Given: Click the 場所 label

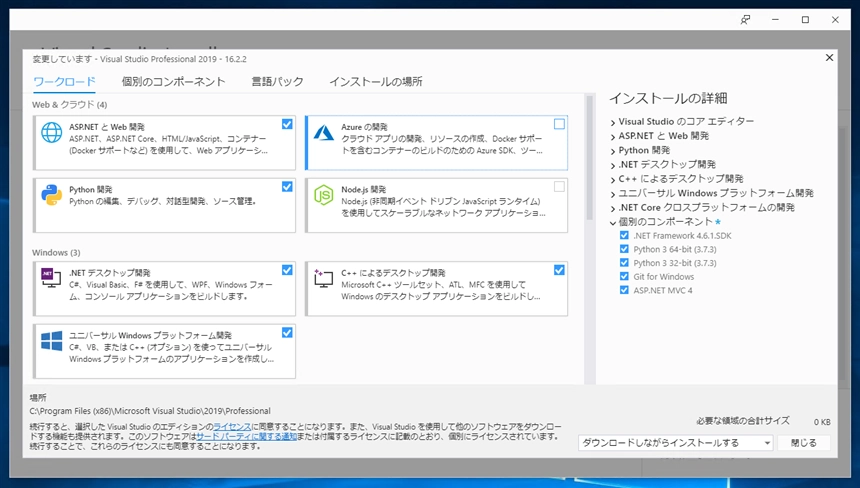Looking at the screenshot, I should [38, 398].
